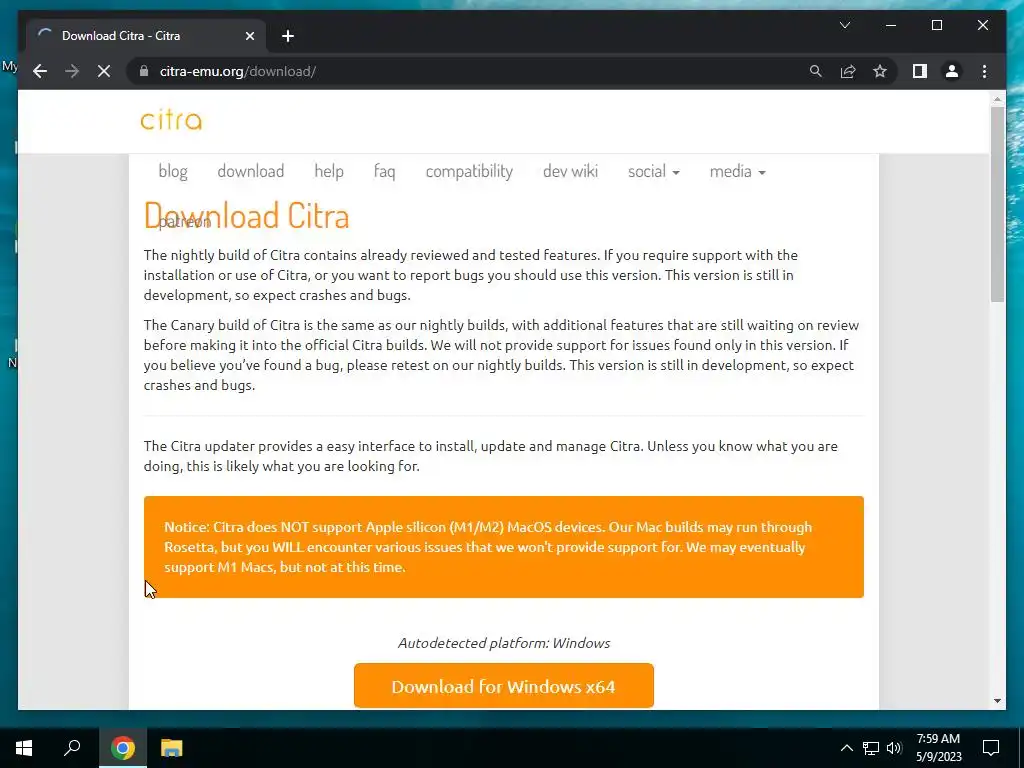Open the help nav link
1024x768 pixels.
[328, 171]
